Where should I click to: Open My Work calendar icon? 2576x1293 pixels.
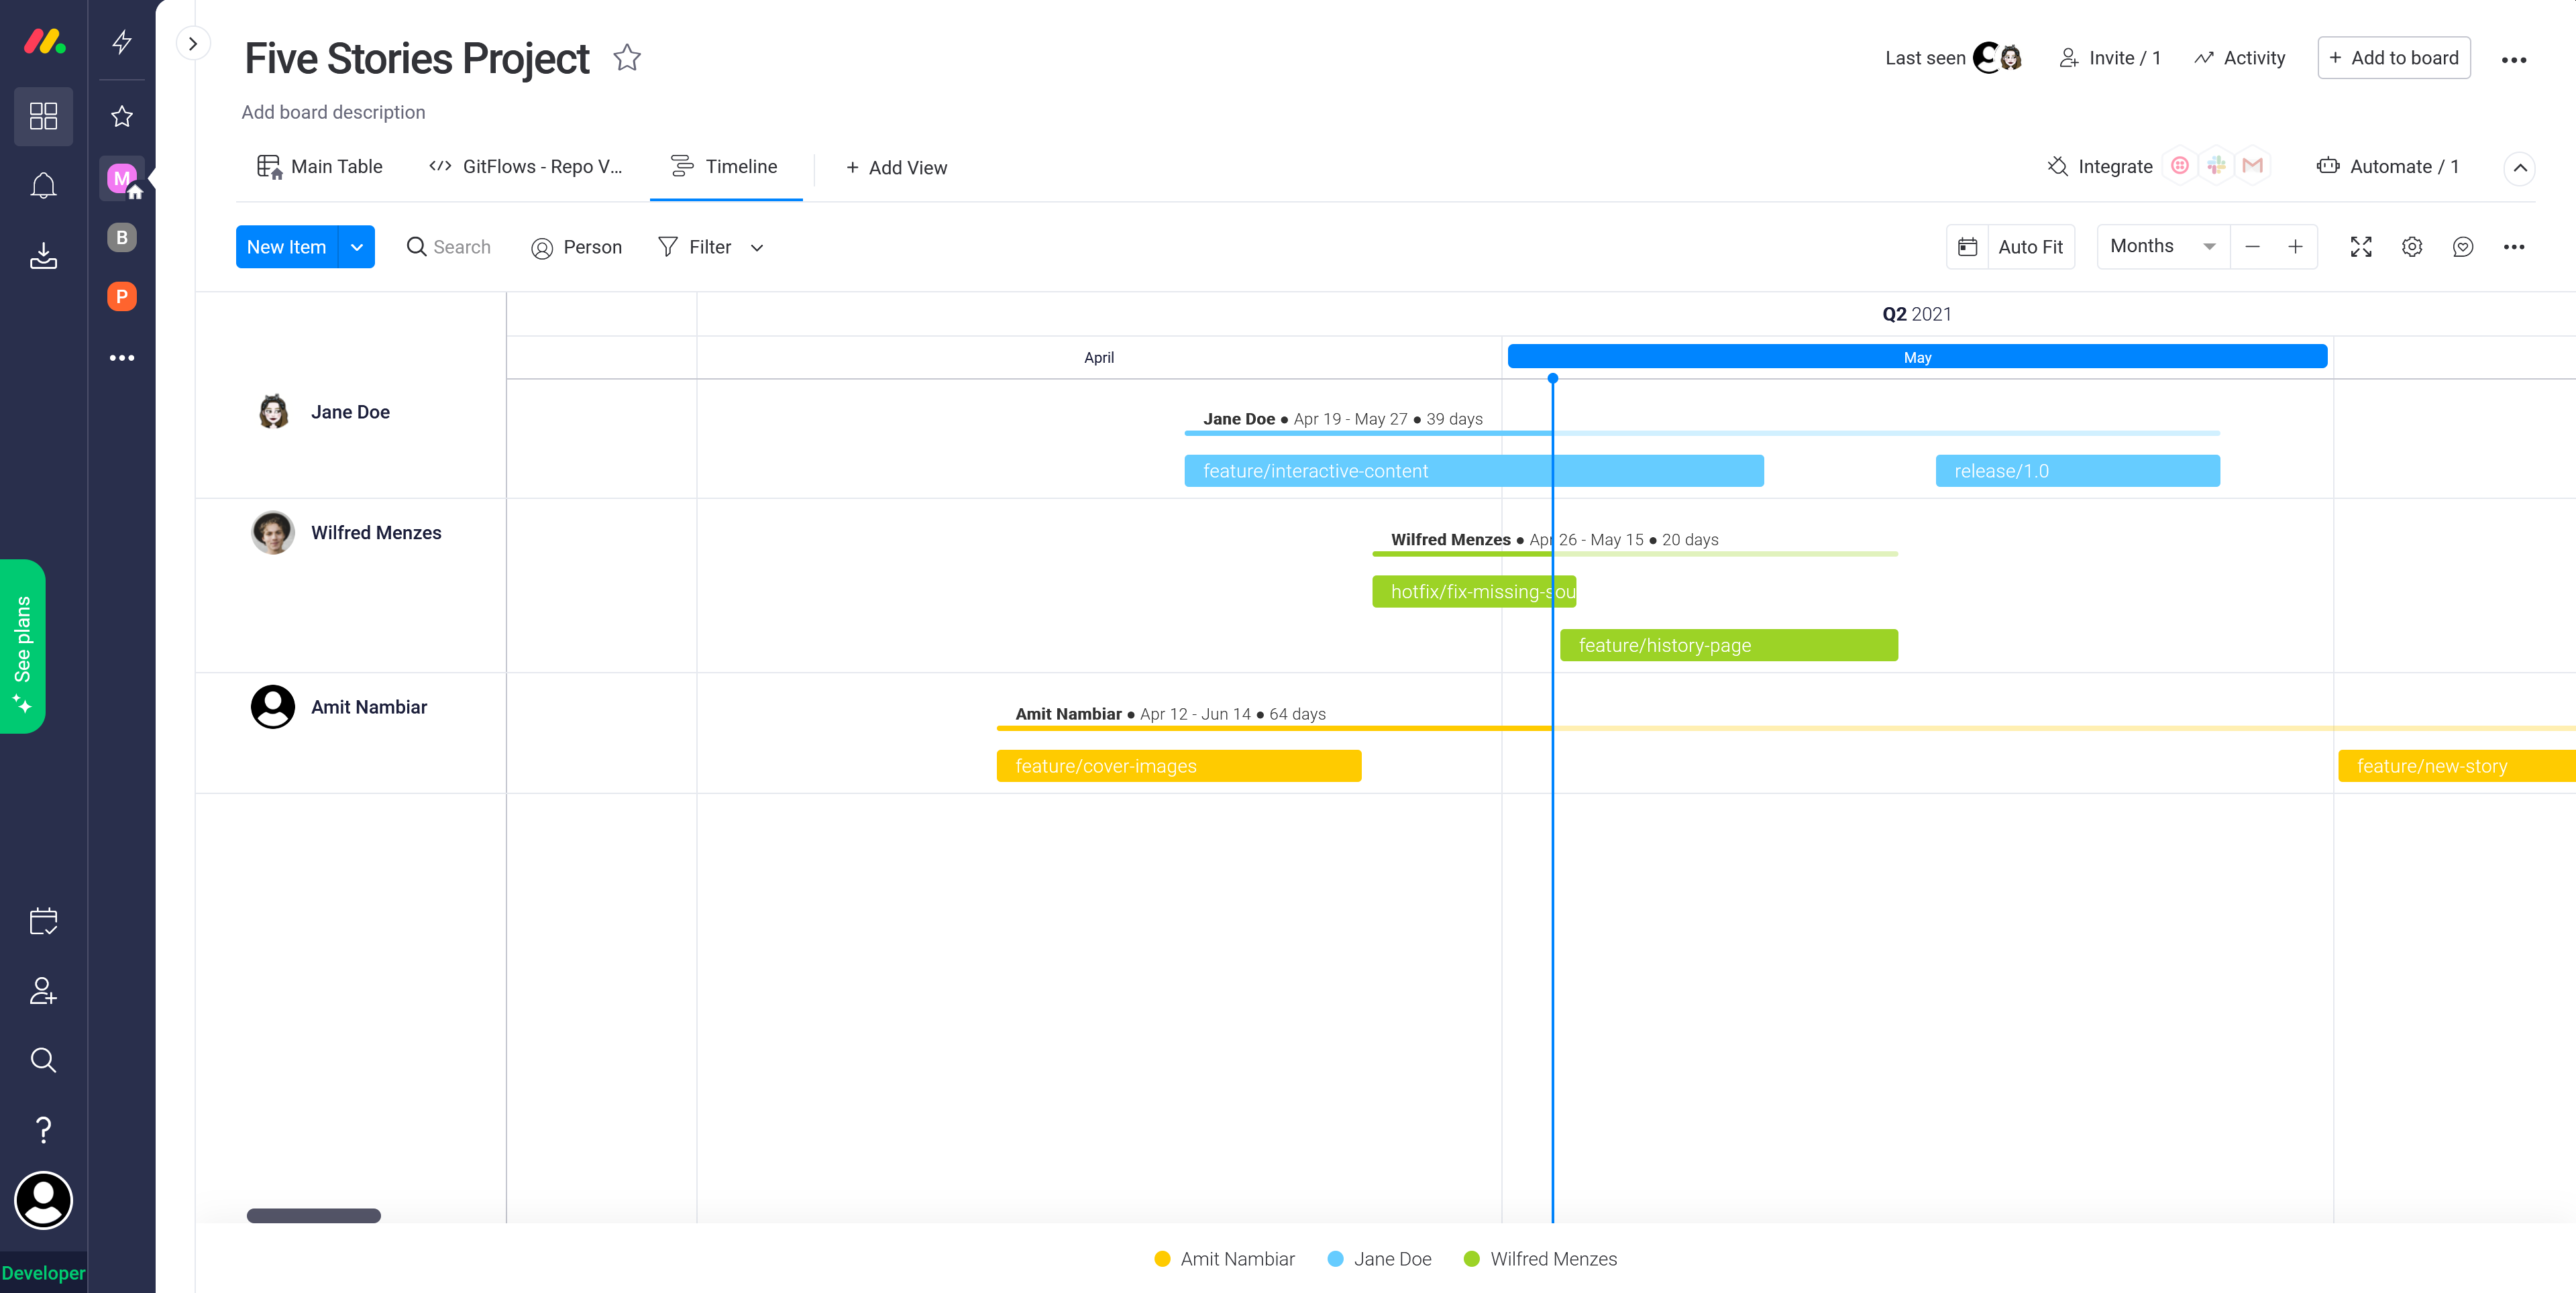[x=43, y=921]
